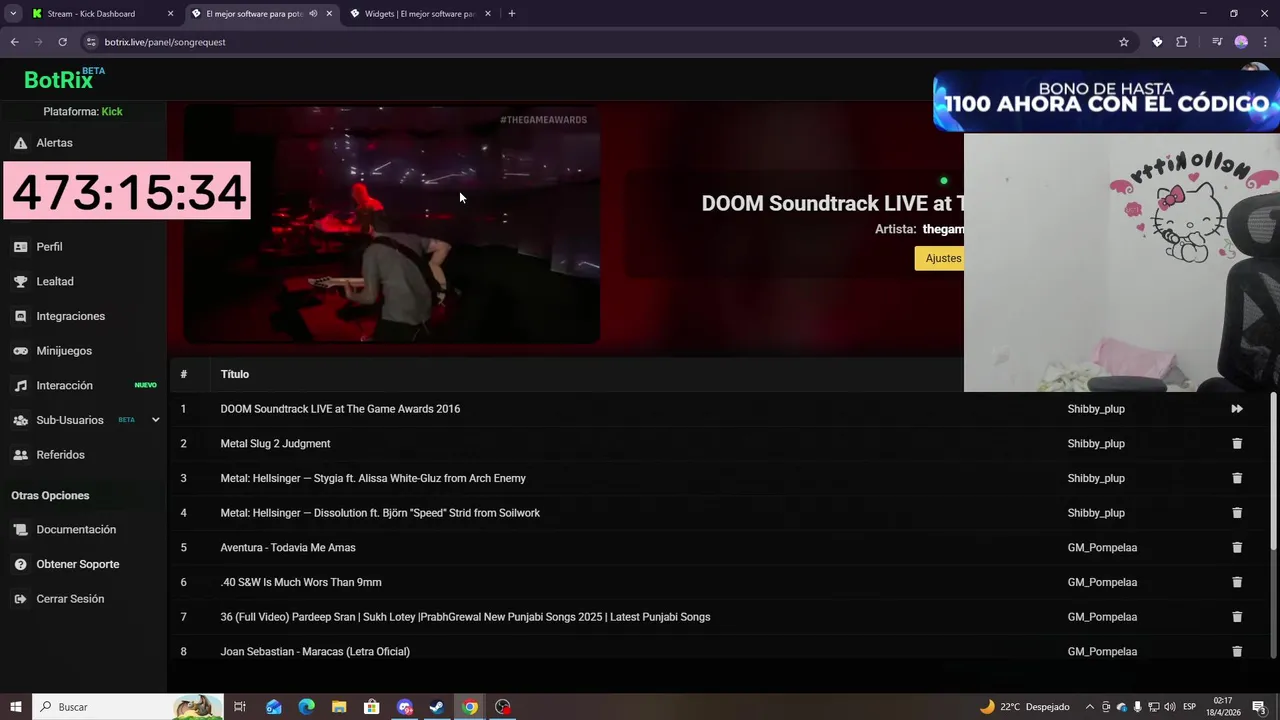1280x720 pixels.
Task: Open Chrome media controls icon
Action: pos(1217,42)
